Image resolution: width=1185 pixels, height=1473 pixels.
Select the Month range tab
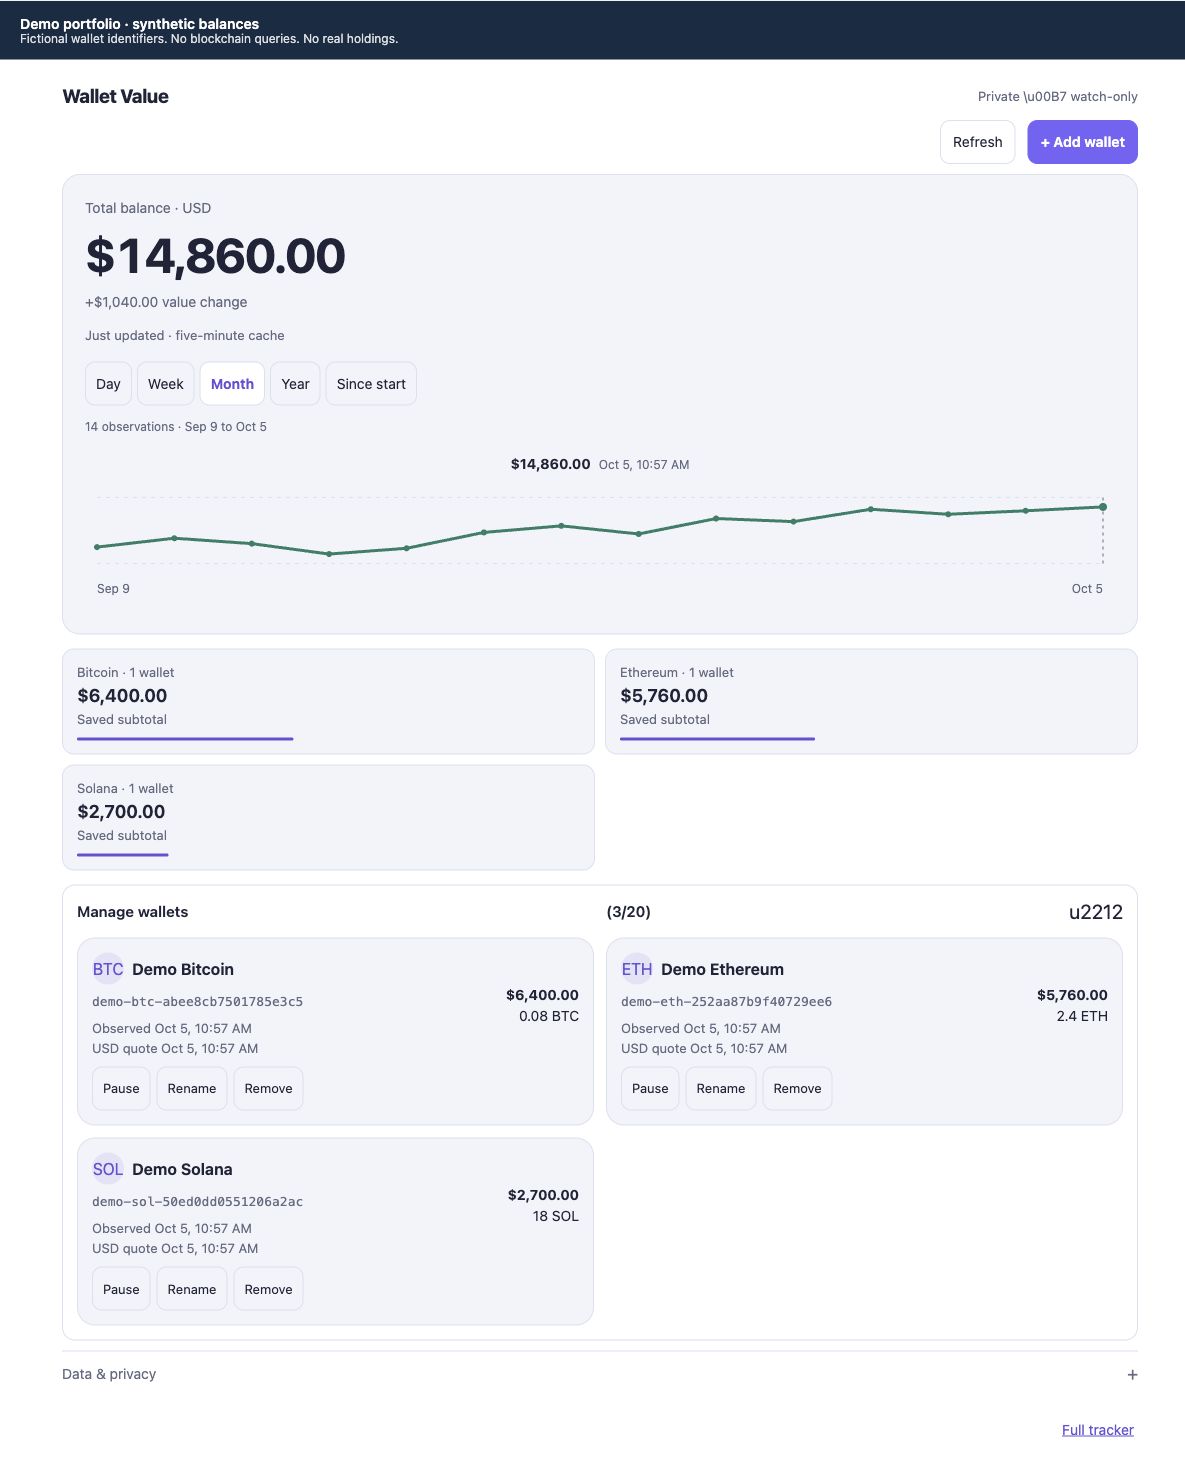click(232, 384)
